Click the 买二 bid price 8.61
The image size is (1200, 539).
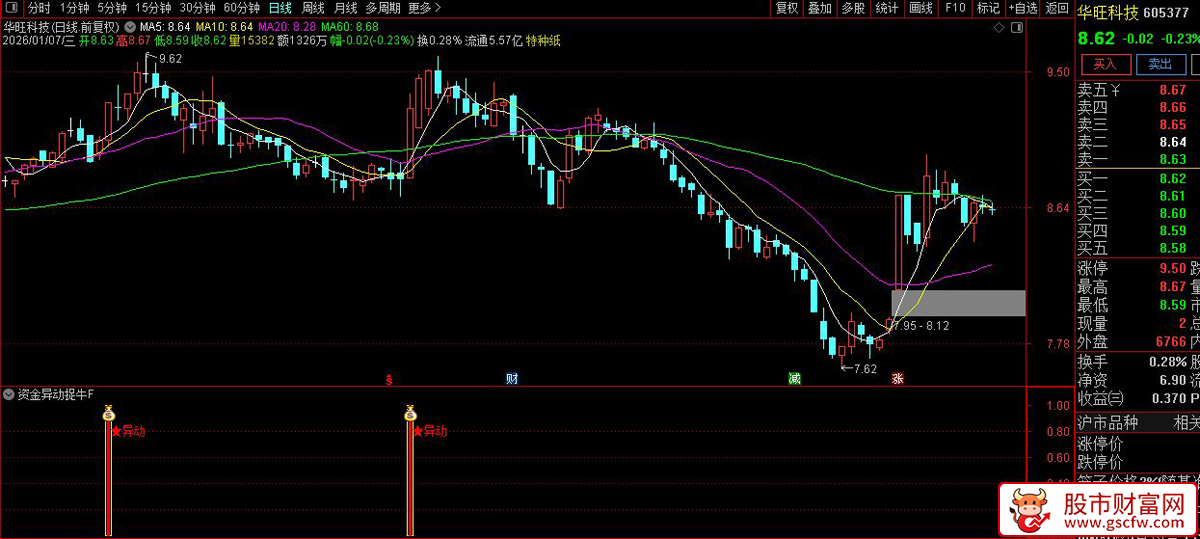[x=1173, y=196]
